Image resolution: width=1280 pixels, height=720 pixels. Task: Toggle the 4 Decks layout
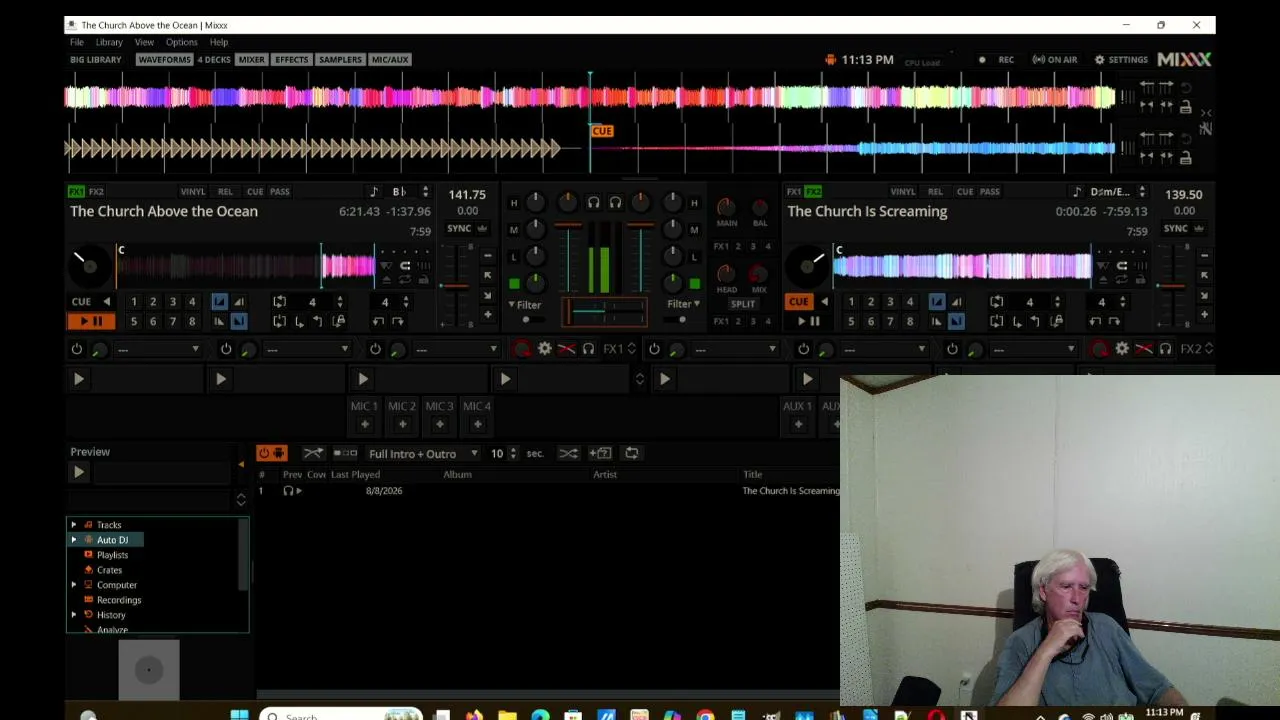point(214,60)
